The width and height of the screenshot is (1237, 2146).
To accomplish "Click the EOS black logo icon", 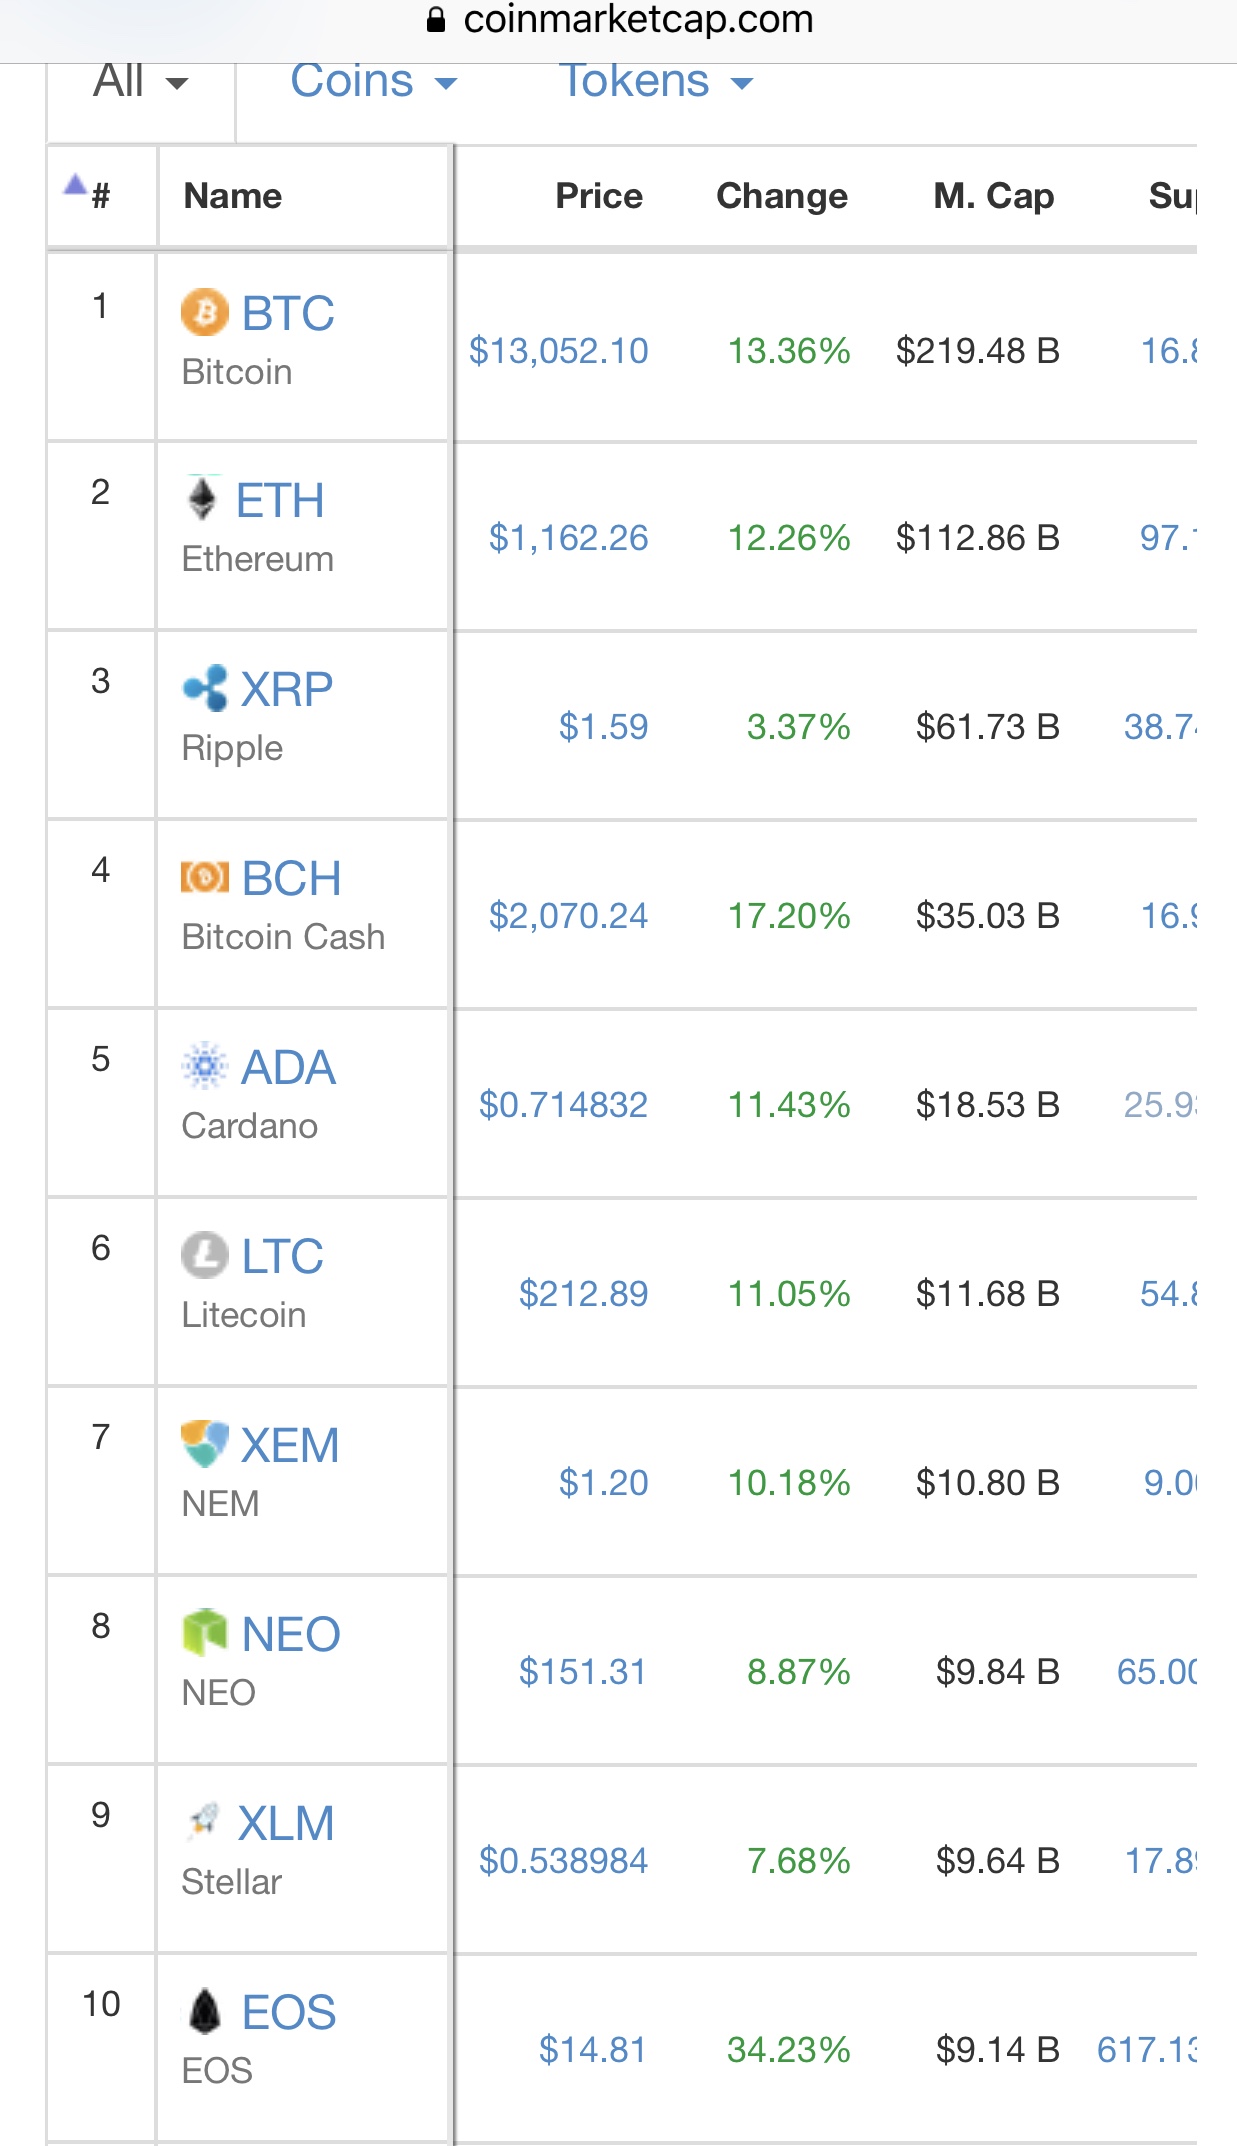I will [x=205, y=2011].
